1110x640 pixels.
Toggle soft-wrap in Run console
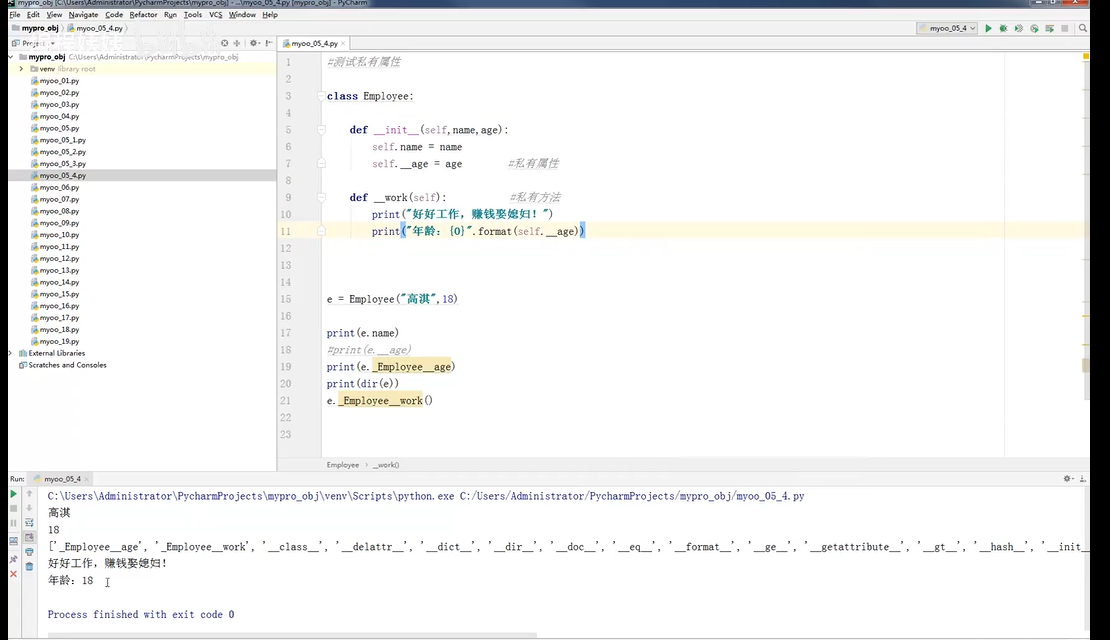click(x=29, y=522)
